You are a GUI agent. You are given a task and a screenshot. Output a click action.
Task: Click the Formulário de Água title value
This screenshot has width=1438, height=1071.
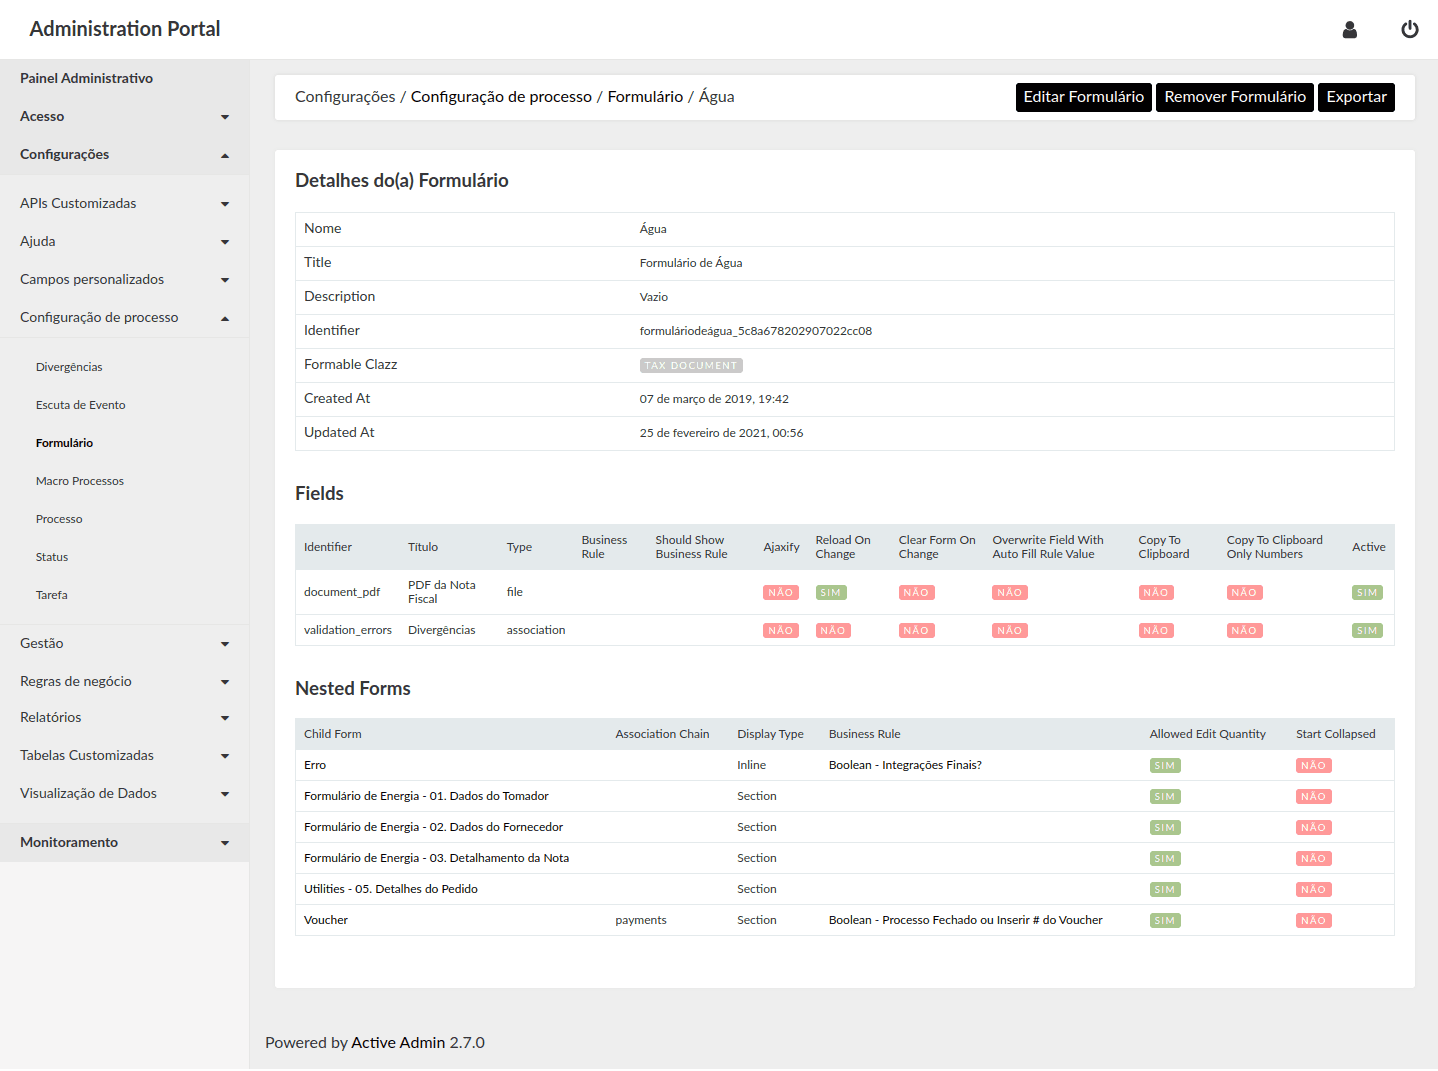(691, 263)
